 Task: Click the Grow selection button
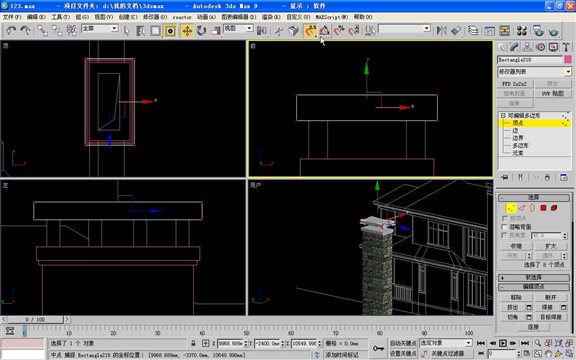pyautogui.click(x=550, y=246)
